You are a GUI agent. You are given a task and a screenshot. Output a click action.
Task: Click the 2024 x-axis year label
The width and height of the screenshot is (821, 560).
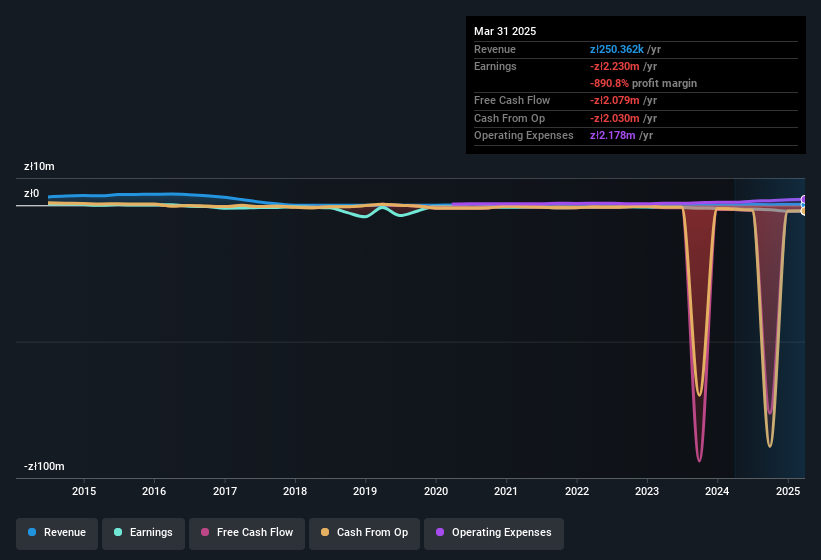(x=717, y=491)
